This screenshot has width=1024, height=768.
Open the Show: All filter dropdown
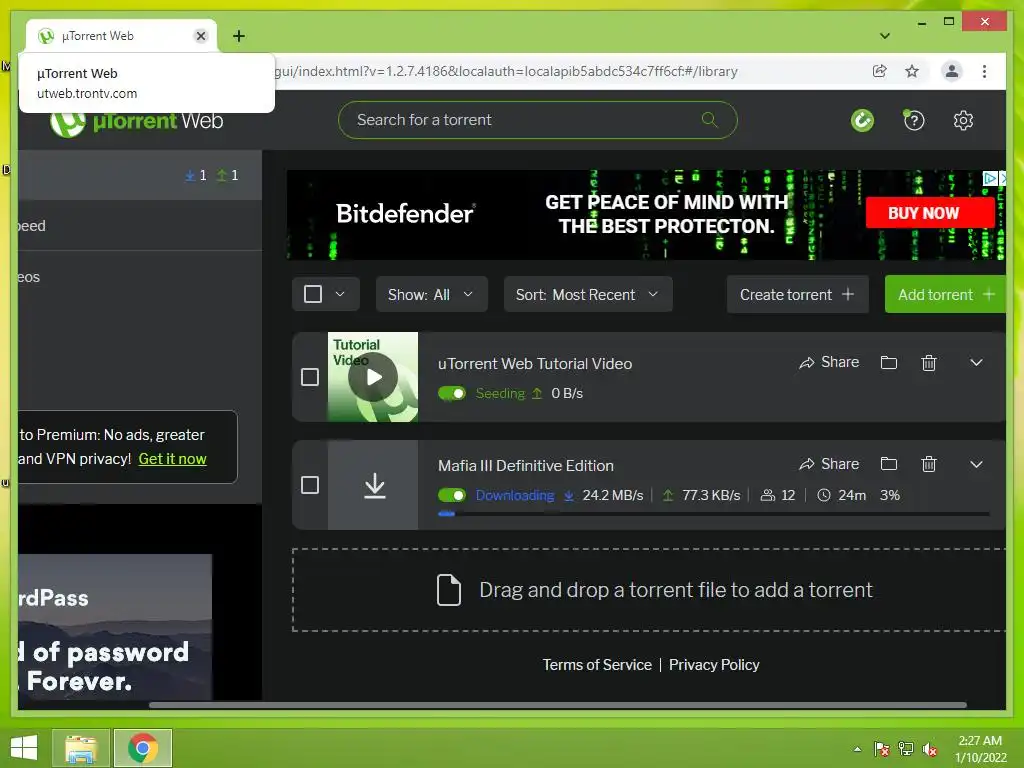[431, 295]
